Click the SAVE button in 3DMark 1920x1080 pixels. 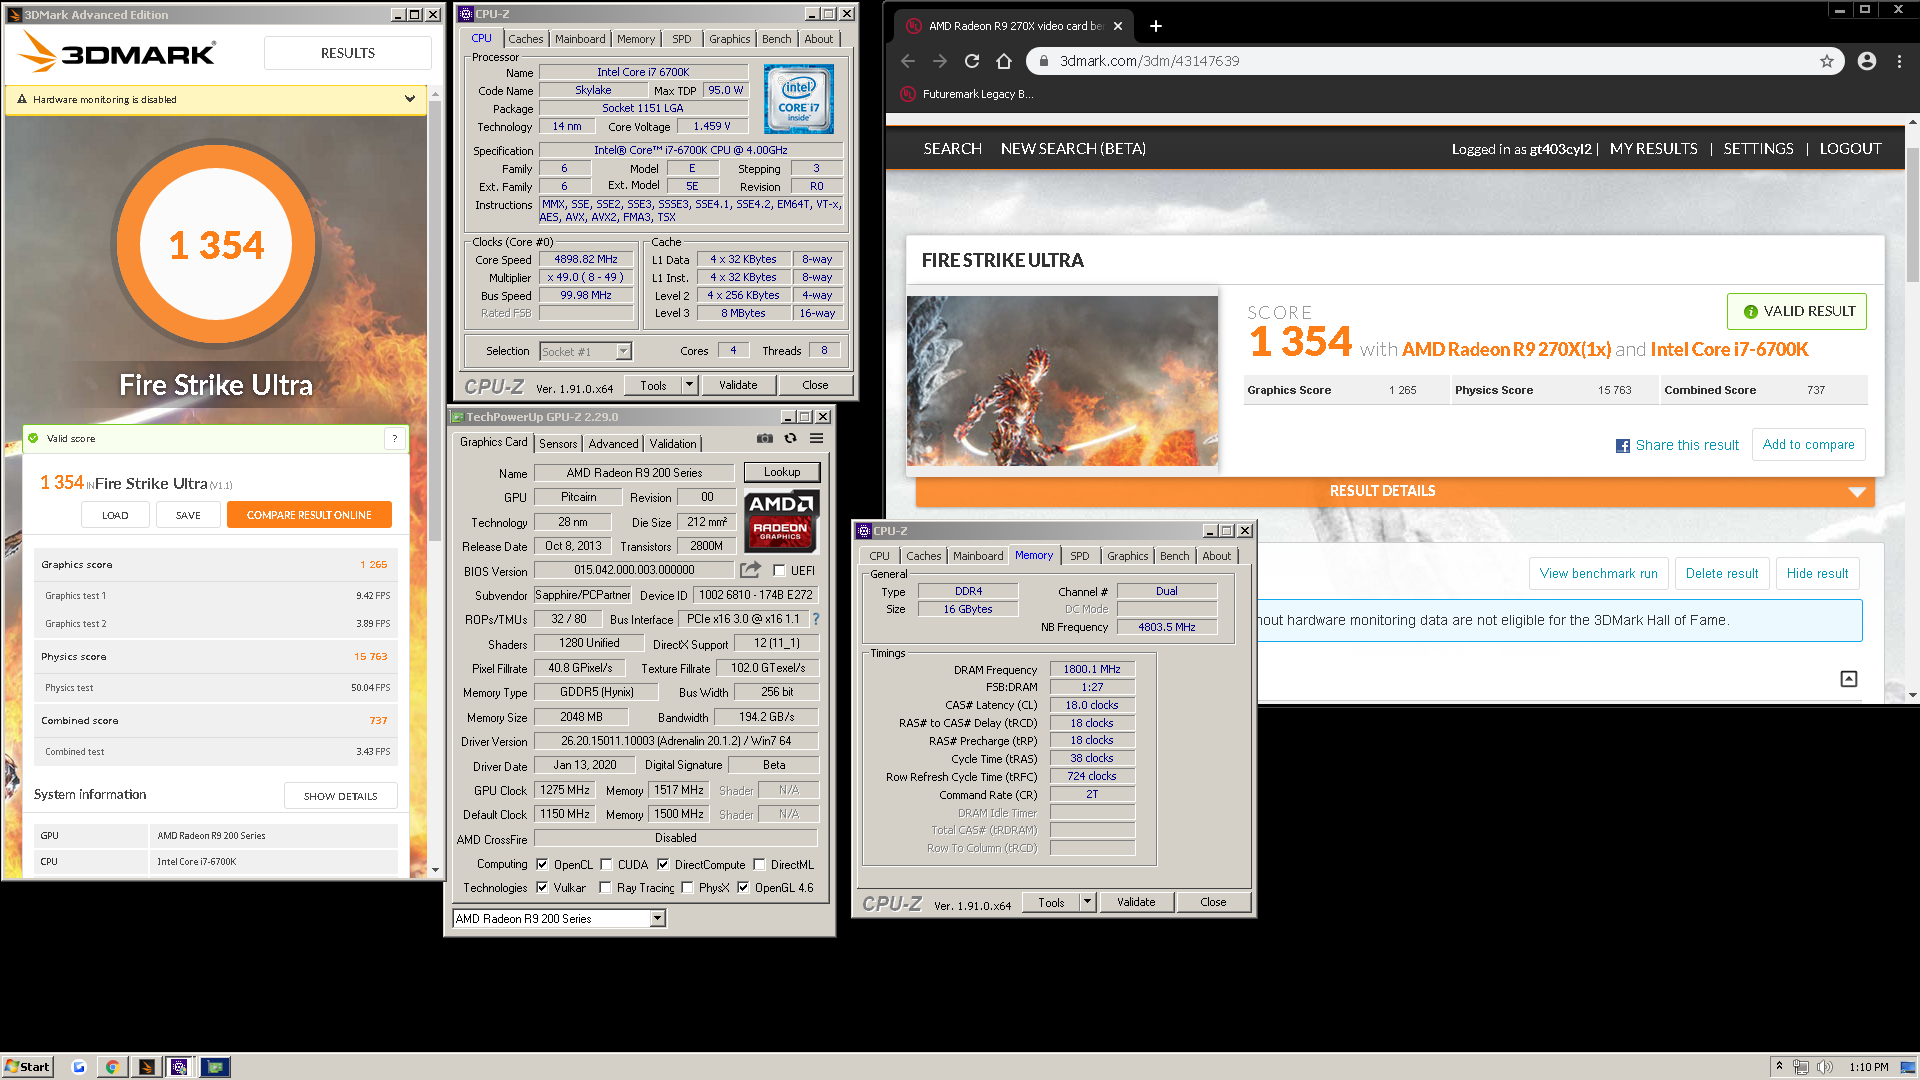(188, 515)
